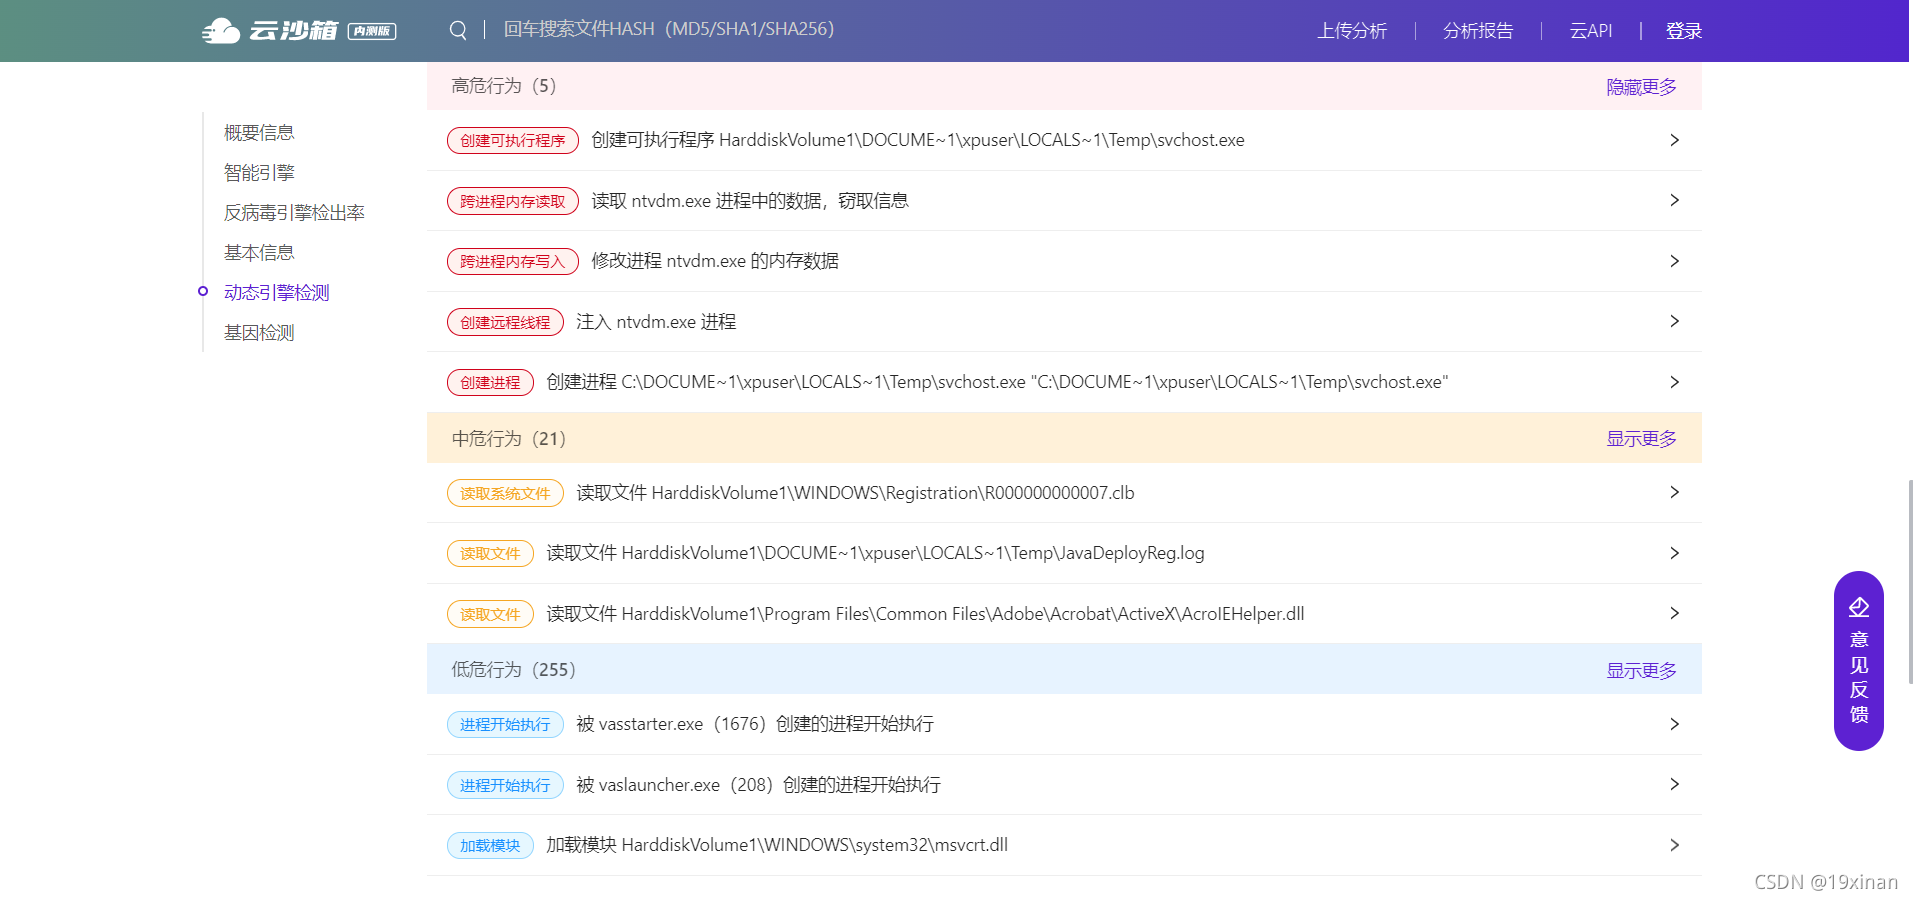Expand the vasstarter.exe row chevron
This screenshot has height=900, width=1913.
coord(1674,724)
